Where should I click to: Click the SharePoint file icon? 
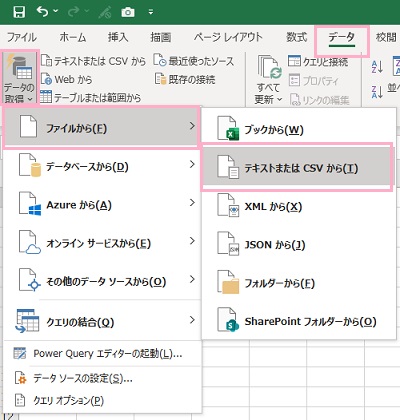pos(228,320)
